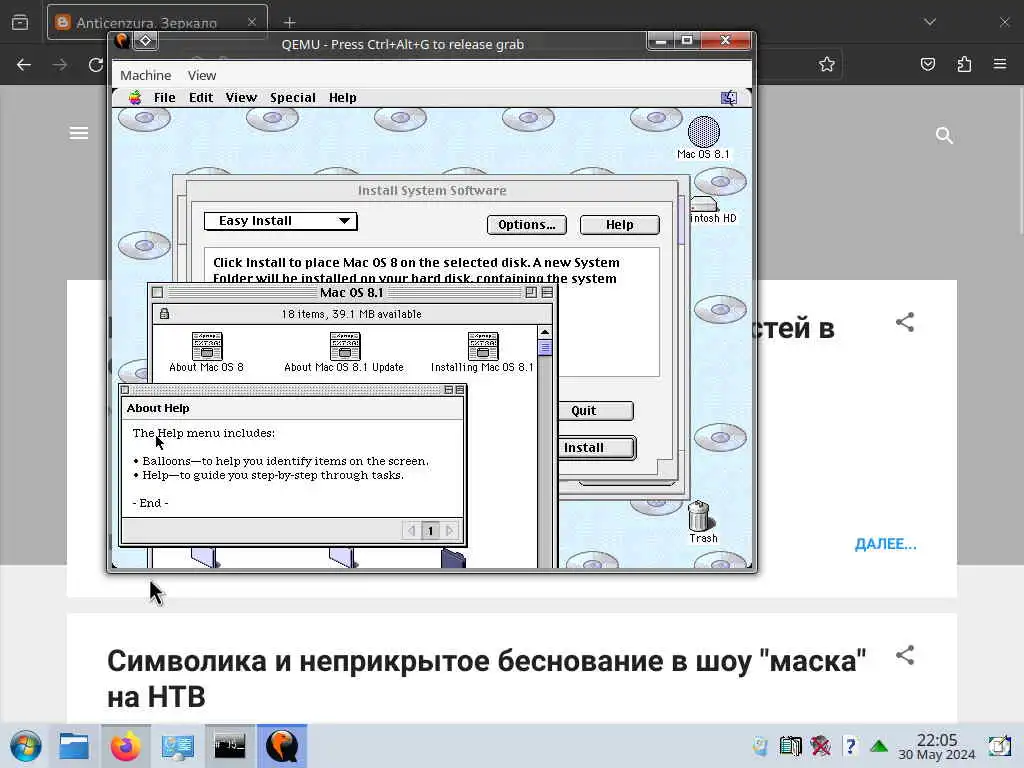Viewport: 1024px width, 768px height.
Task: Open the Mac OS Help menu in menu bar
Action: 342,98
